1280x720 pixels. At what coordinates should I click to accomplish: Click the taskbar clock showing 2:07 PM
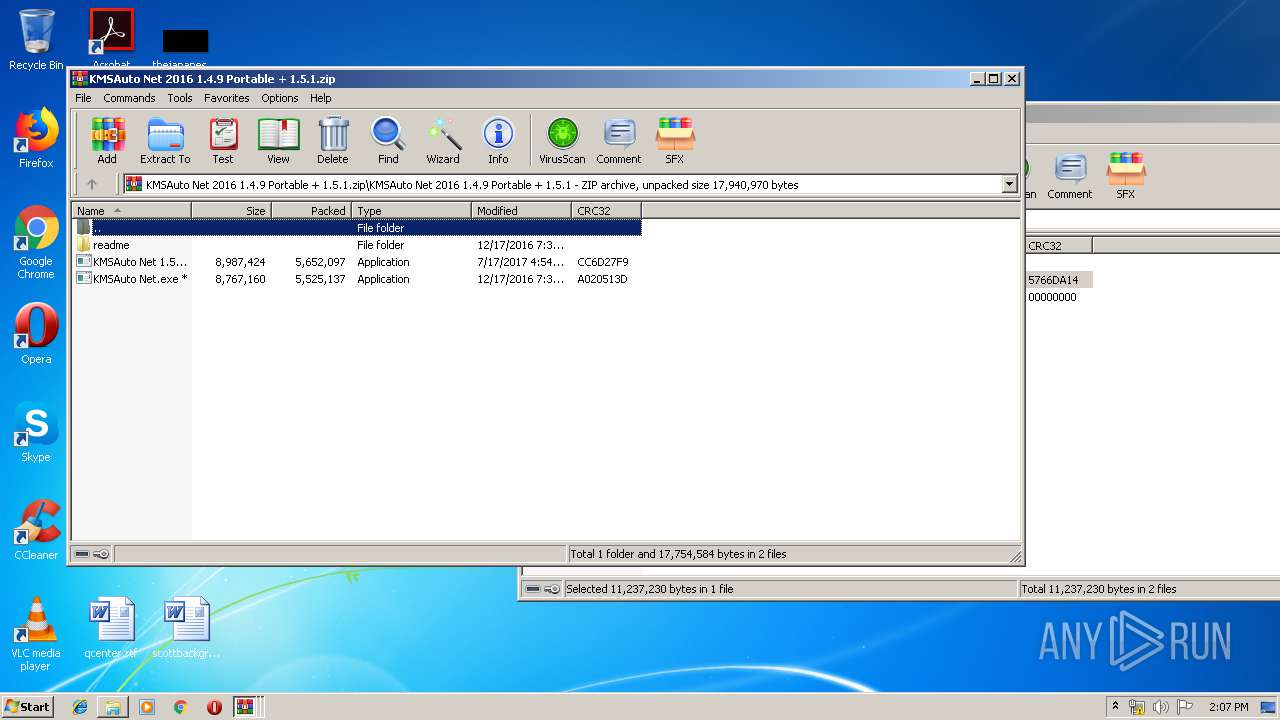[1228, 707]
